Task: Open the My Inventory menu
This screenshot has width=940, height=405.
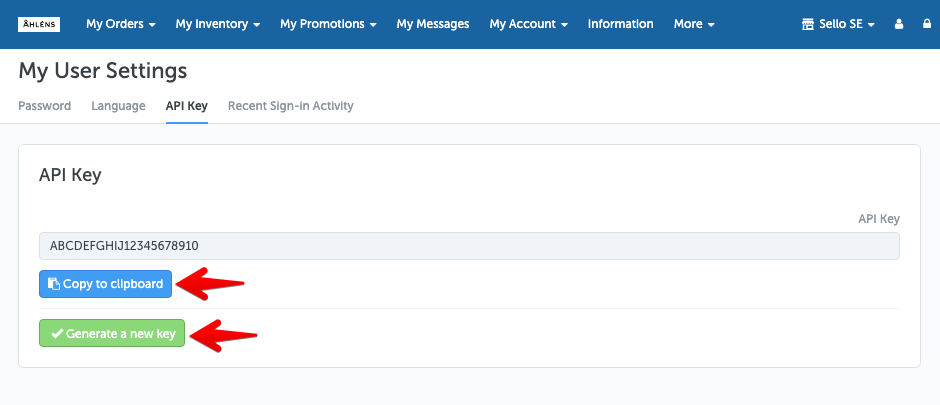Action: (218, 24)
